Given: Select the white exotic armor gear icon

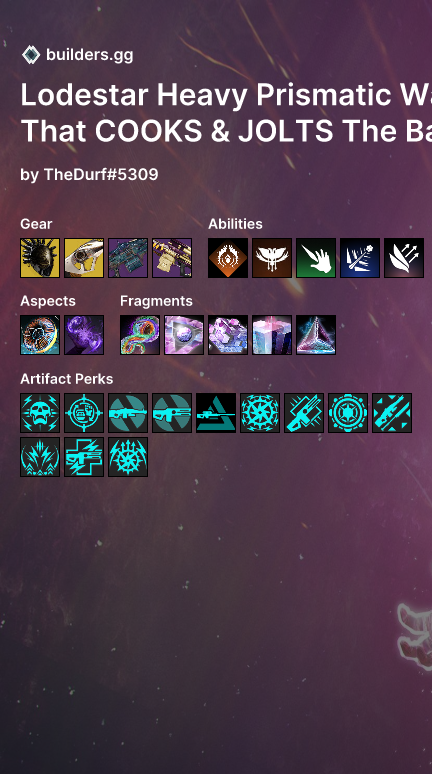Looking at the screenshot, I should [84, 258].
